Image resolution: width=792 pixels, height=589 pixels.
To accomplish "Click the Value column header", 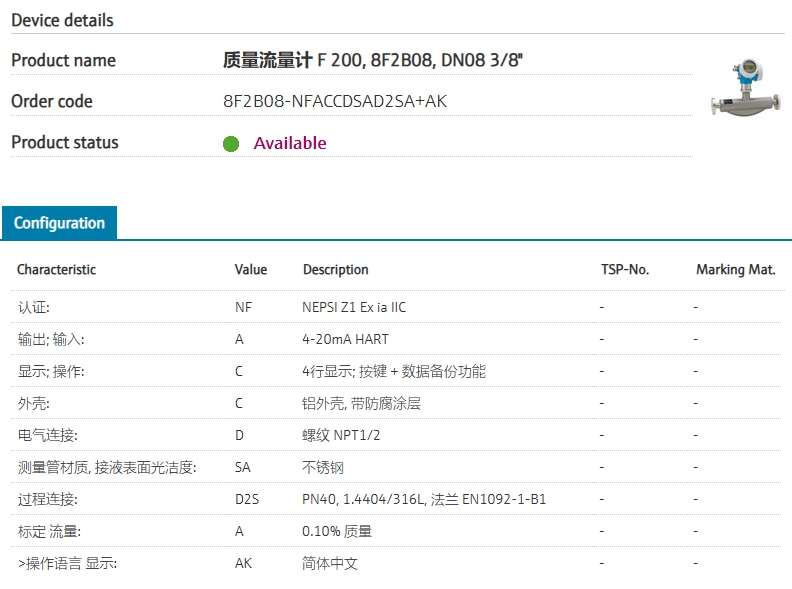I will click(251, 270).
